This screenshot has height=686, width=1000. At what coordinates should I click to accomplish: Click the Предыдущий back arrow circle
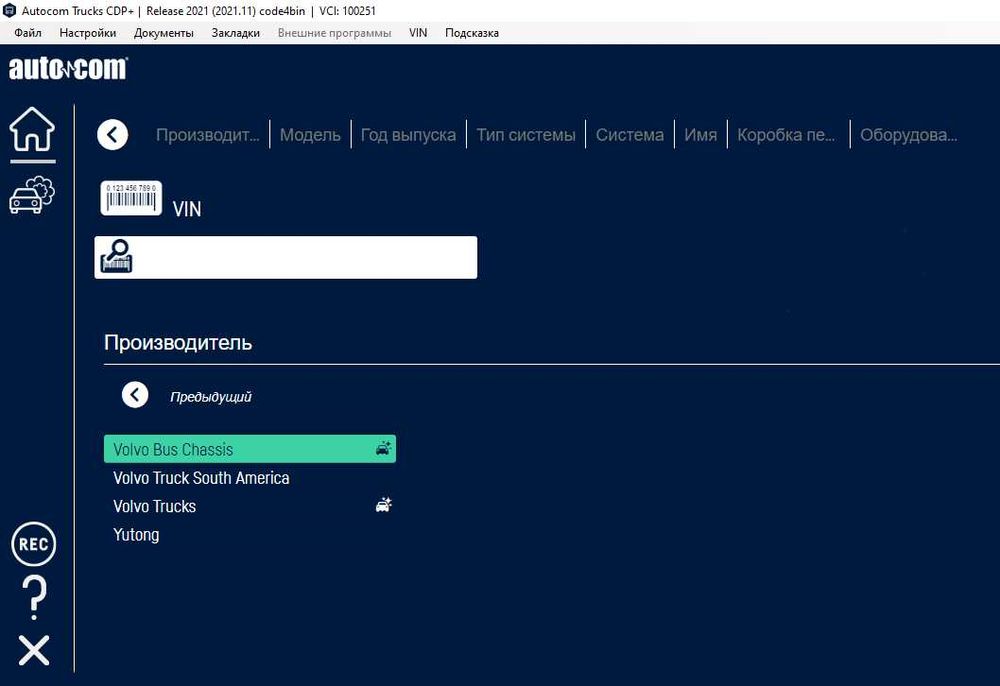coord(135,395)
